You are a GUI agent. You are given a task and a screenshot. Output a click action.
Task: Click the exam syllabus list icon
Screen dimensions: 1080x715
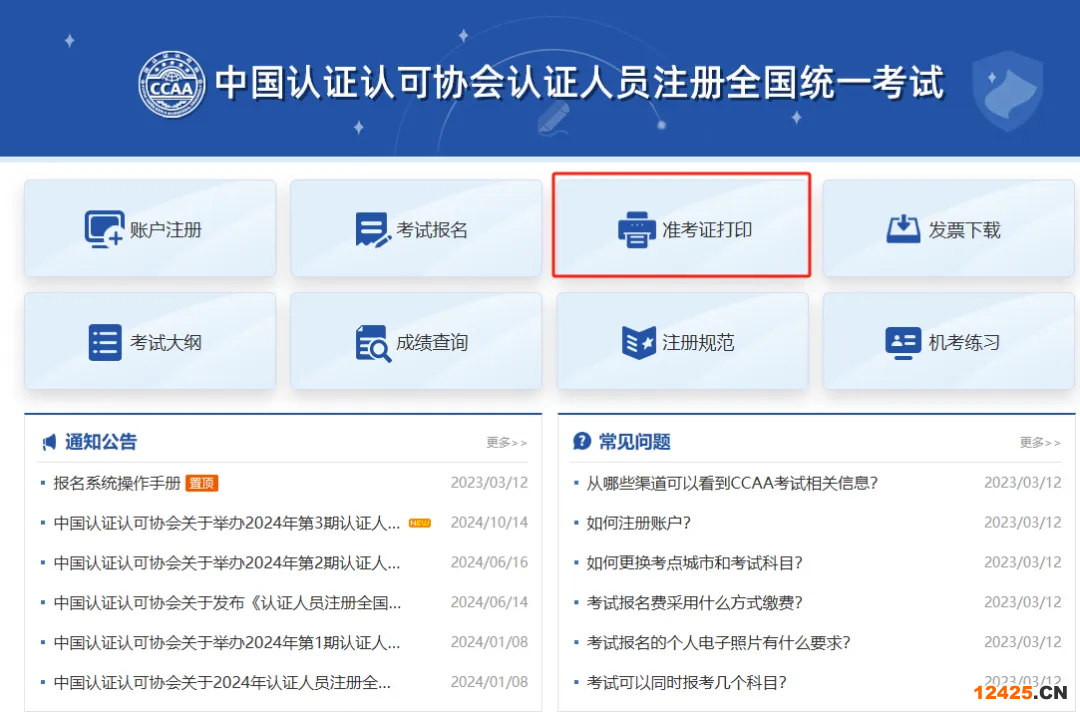[105, 342]
